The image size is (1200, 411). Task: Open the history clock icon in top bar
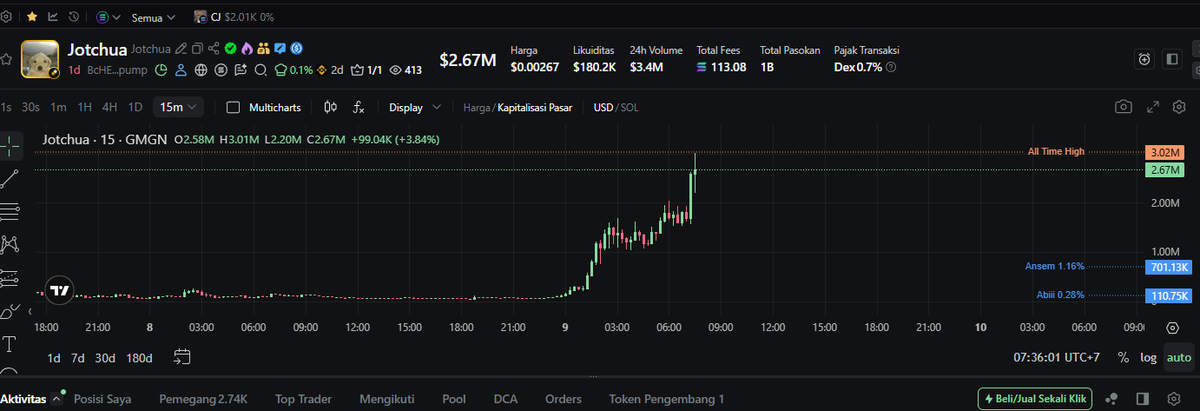coord(74,17)
